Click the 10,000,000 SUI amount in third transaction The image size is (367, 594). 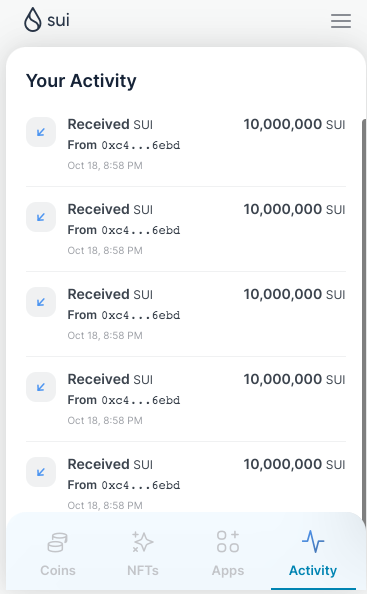click(294, 294)
